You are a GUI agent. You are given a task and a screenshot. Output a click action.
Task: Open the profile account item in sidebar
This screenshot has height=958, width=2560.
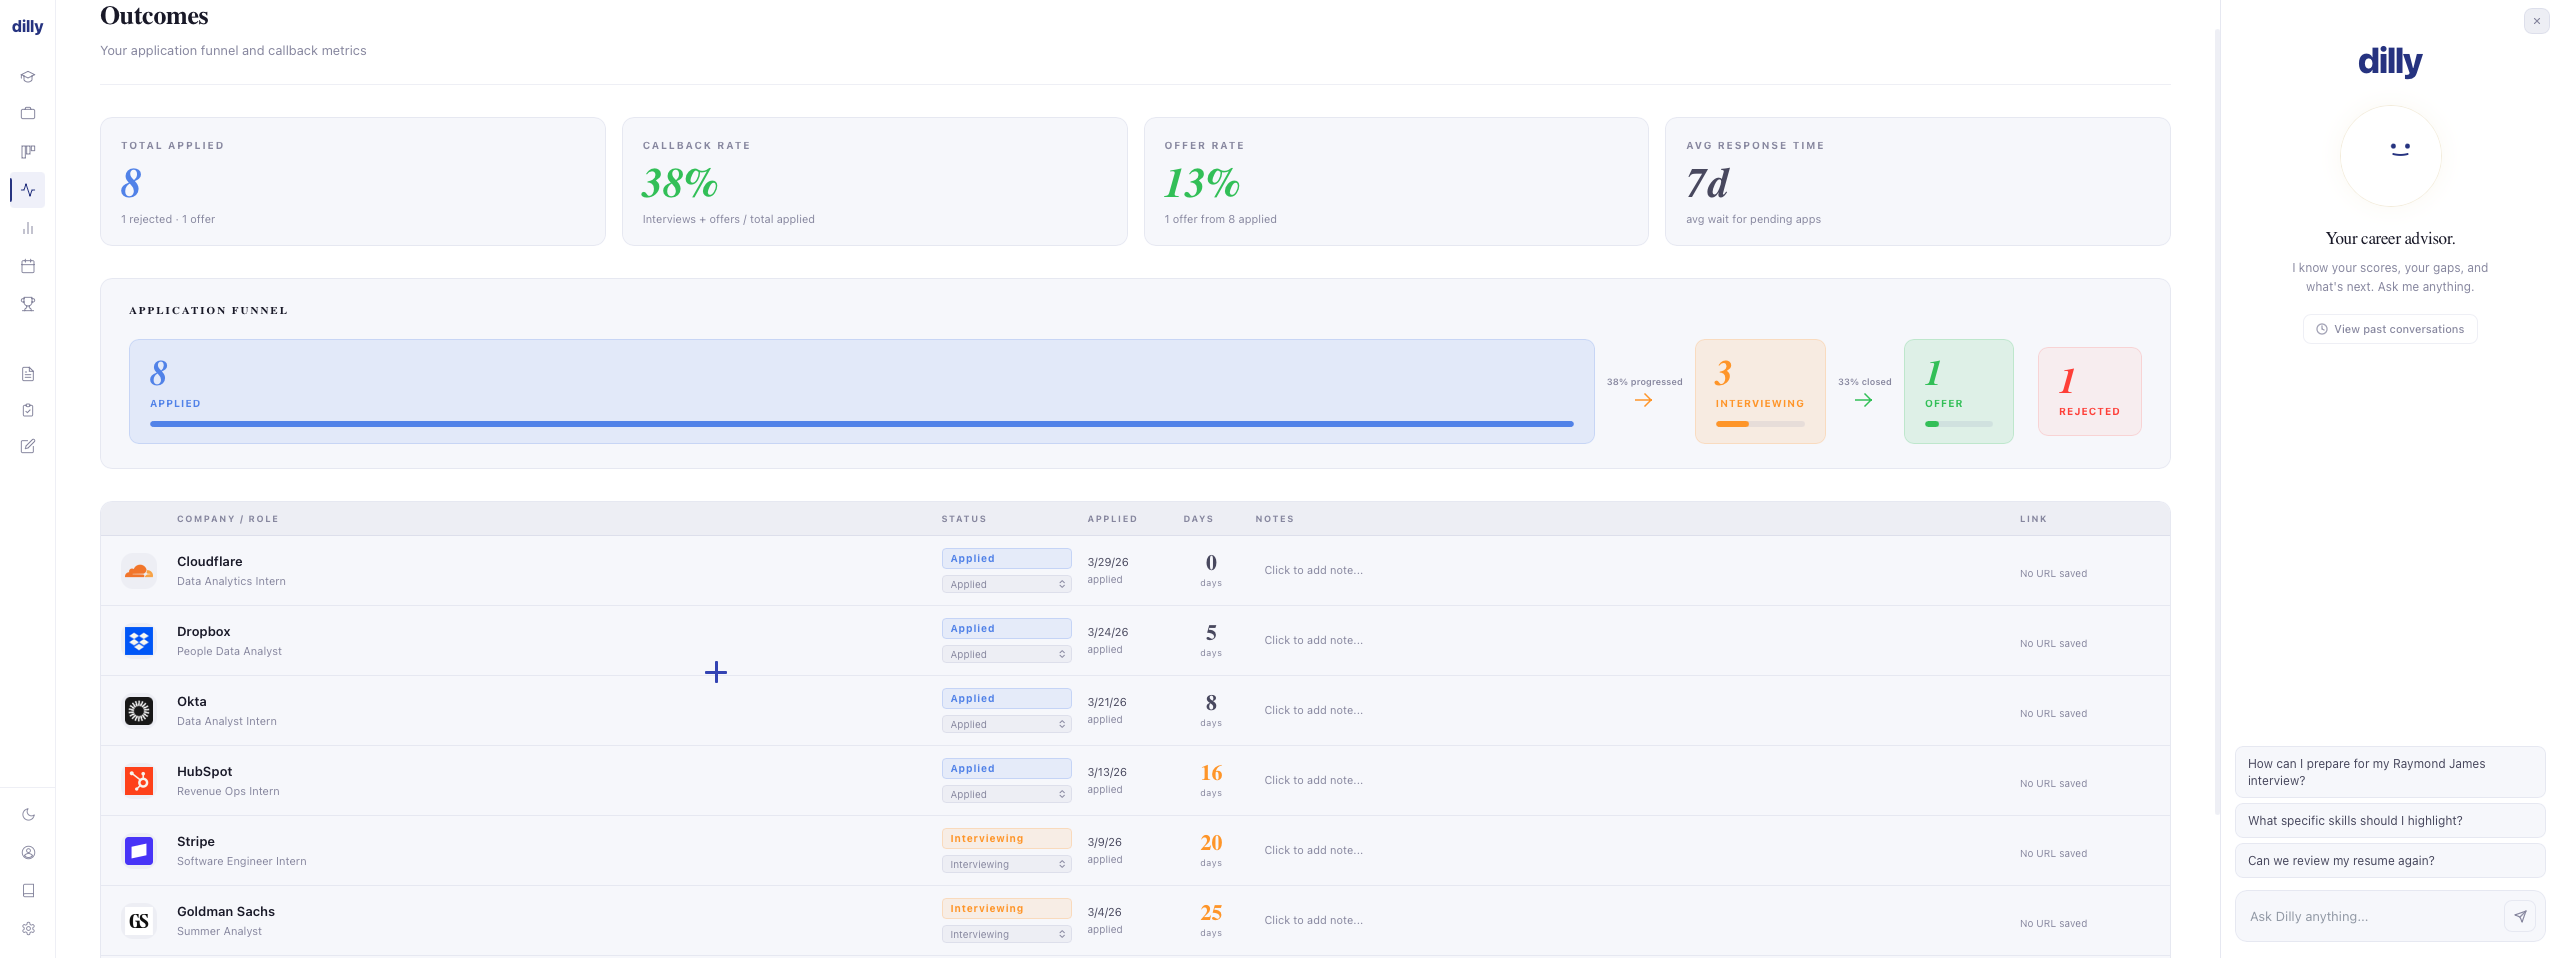point(28,852)
